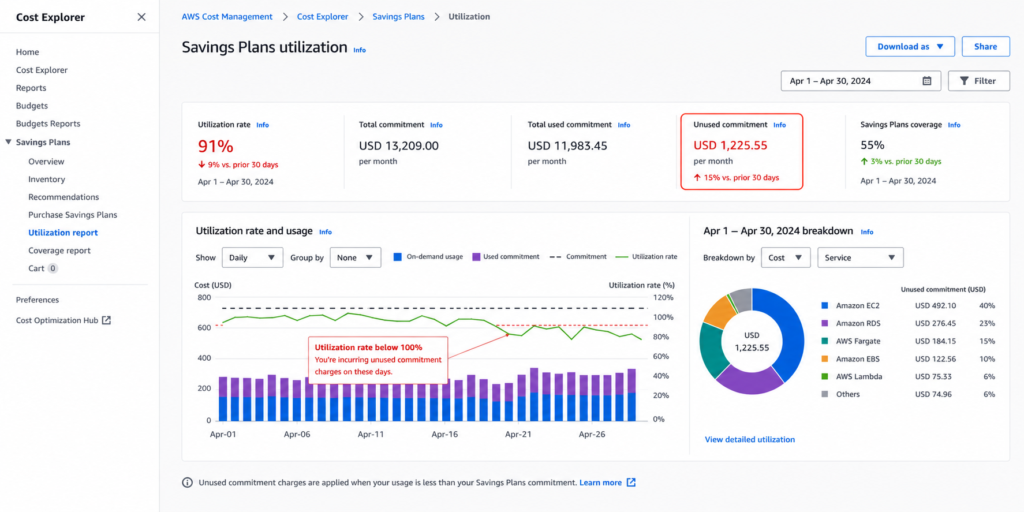The width and height of the screenshot is (1024, 512).
Task: Click Amazon EBS orange swatch in breakdown
Action: 824,359
